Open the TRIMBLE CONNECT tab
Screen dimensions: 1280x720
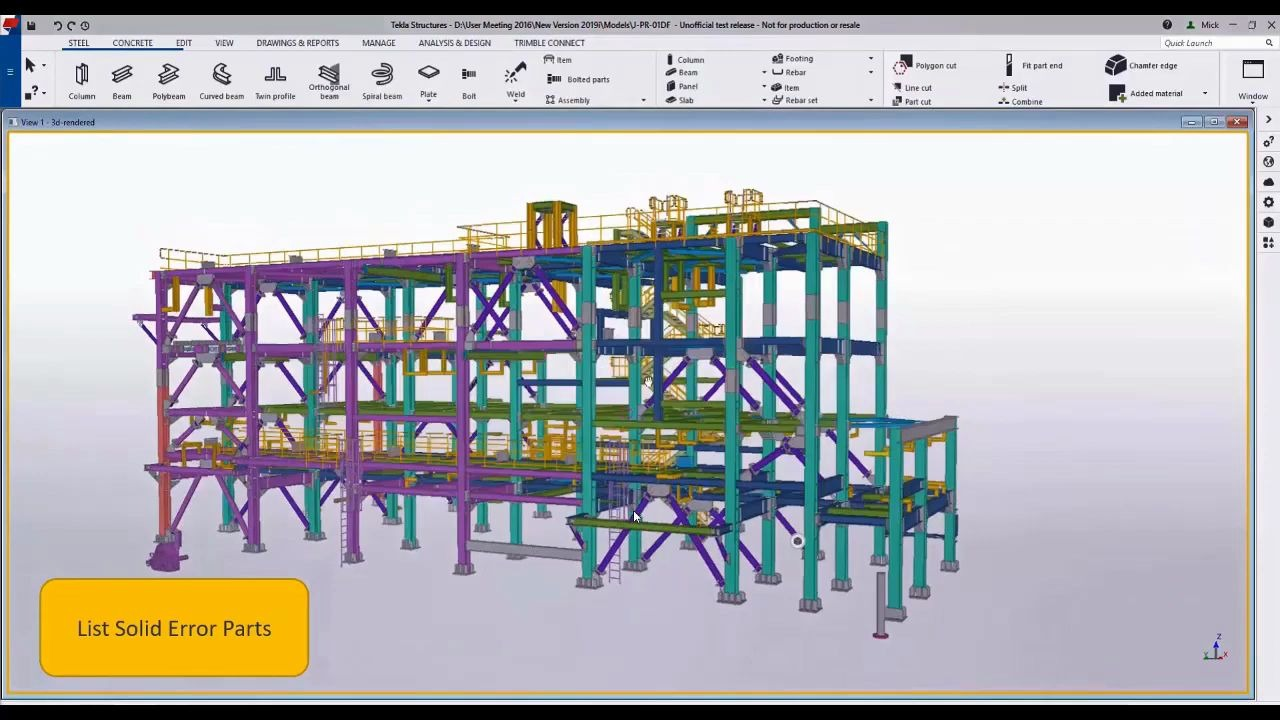coord(549,43)
